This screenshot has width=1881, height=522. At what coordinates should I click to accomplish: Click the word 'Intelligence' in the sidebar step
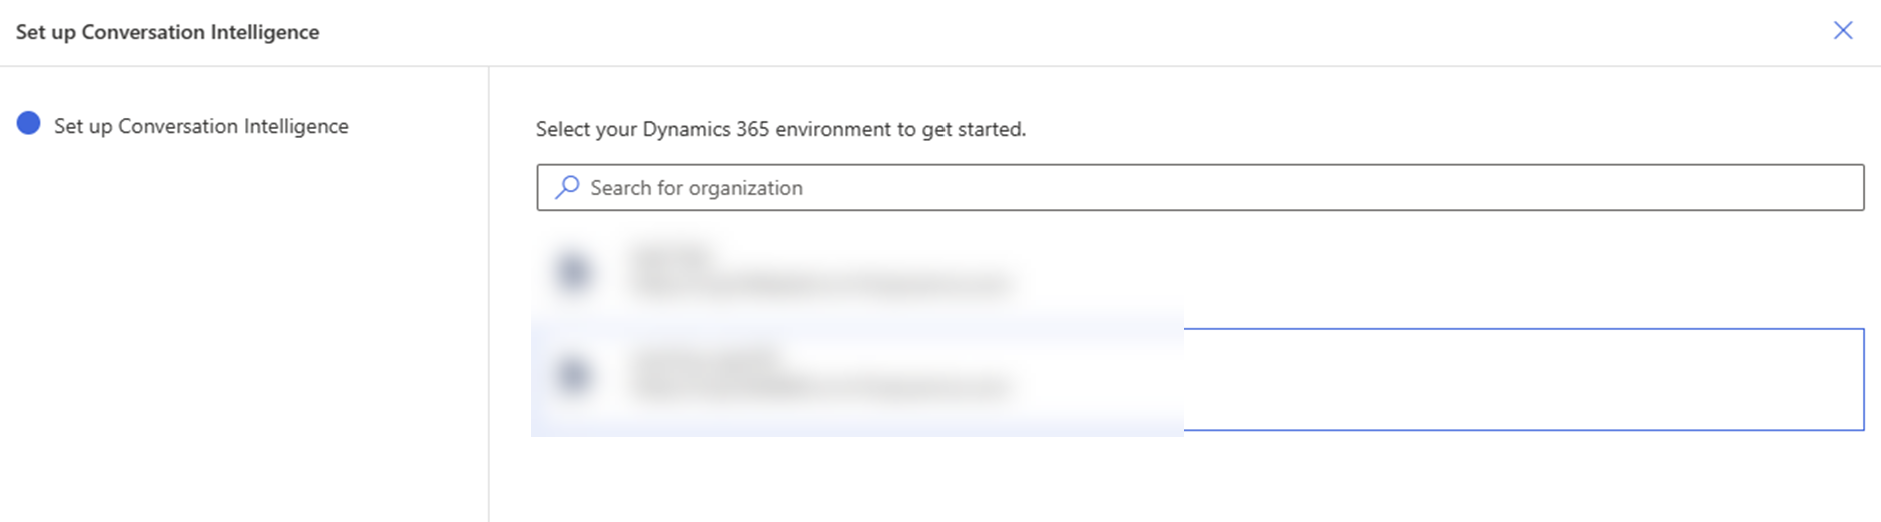(x=296, y=126)
